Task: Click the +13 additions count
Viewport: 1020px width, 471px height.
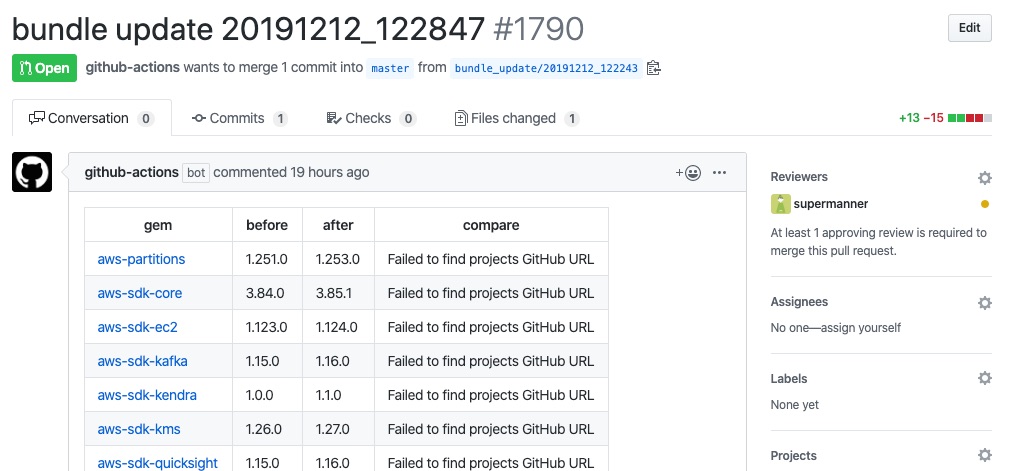Action: [x=909, y=118]
